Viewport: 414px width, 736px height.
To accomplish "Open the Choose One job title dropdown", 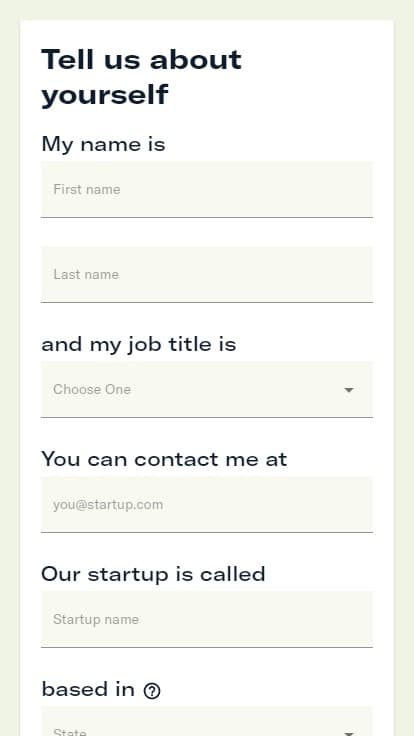I will pyautogui.click(x=207, y=390).
